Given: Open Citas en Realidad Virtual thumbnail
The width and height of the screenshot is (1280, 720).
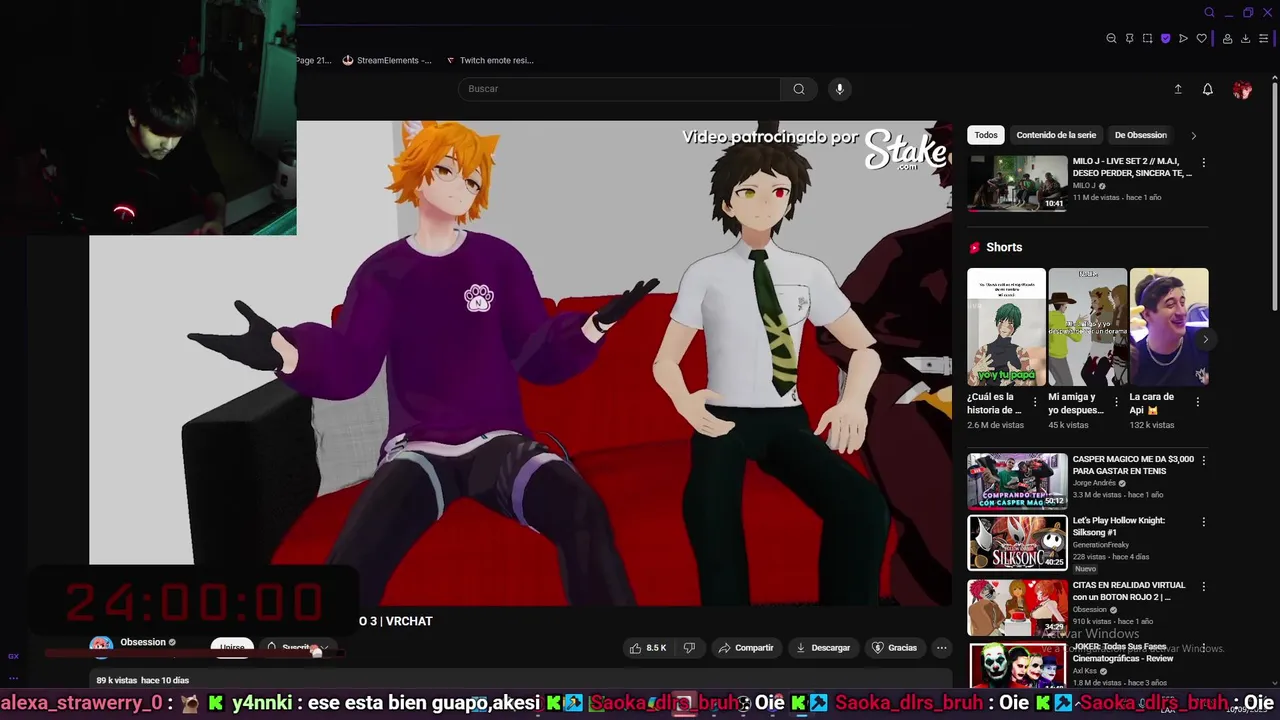Looking at the screenshot, I should (1017, 607).
